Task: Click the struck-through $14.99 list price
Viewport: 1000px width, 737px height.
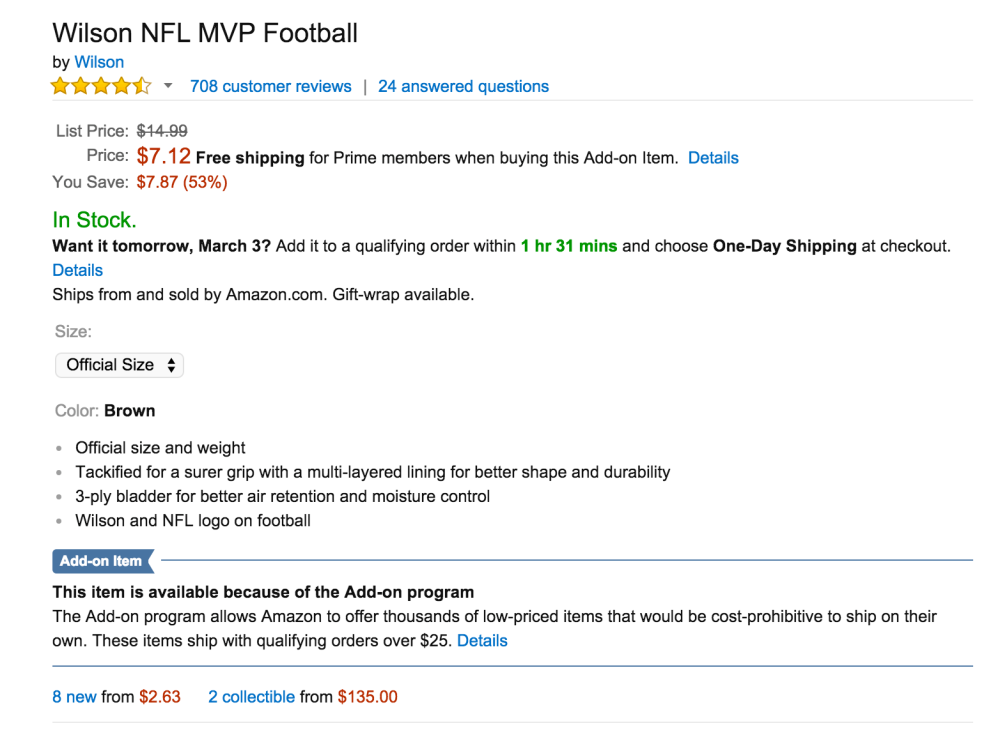Action: coord(162,131)
